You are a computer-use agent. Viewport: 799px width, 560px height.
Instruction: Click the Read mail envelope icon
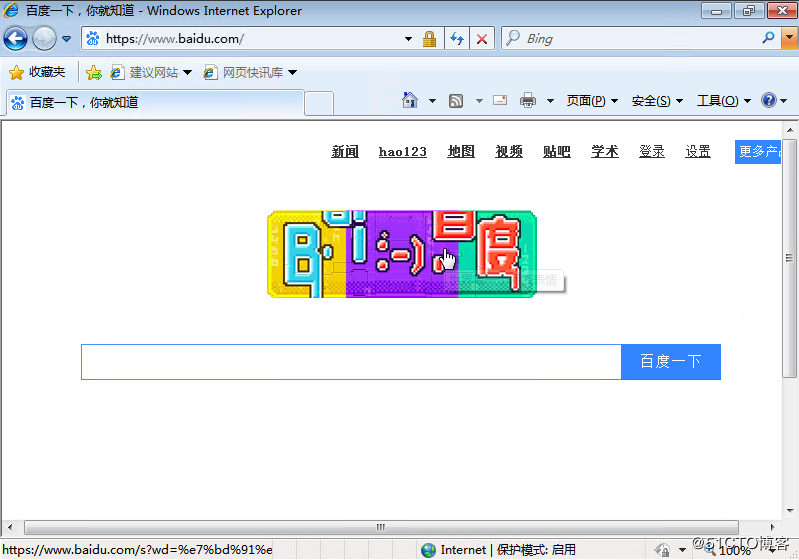click(500, 101)
